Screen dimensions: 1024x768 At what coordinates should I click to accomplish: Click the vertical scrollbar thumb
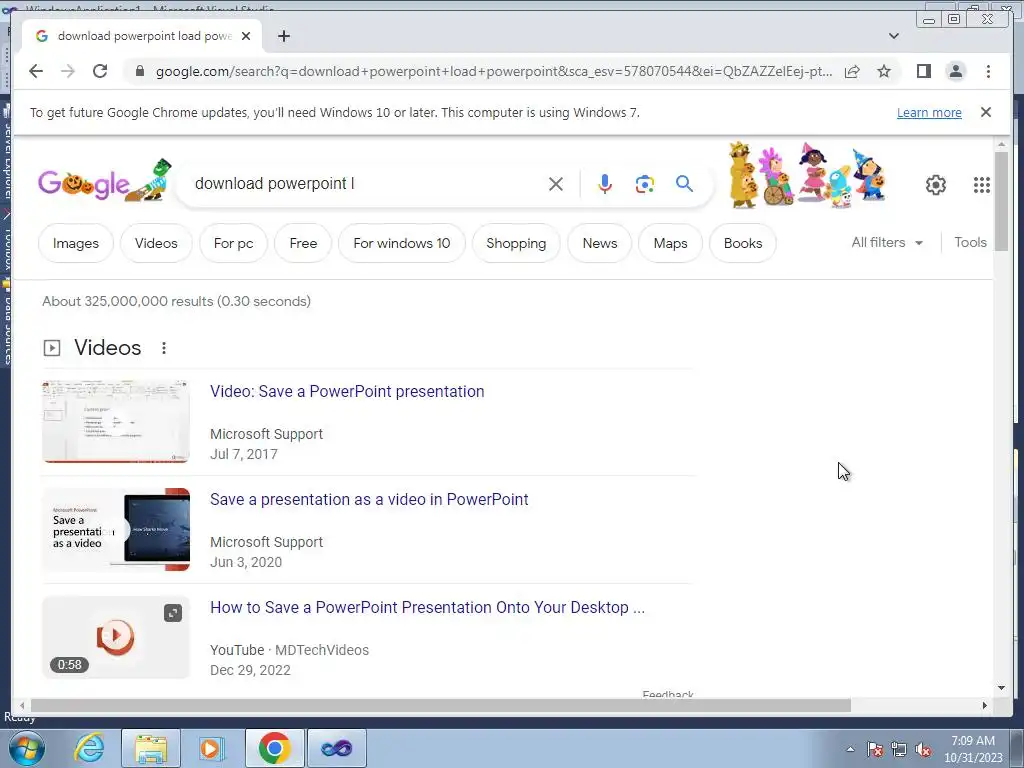coord(1001,201)
